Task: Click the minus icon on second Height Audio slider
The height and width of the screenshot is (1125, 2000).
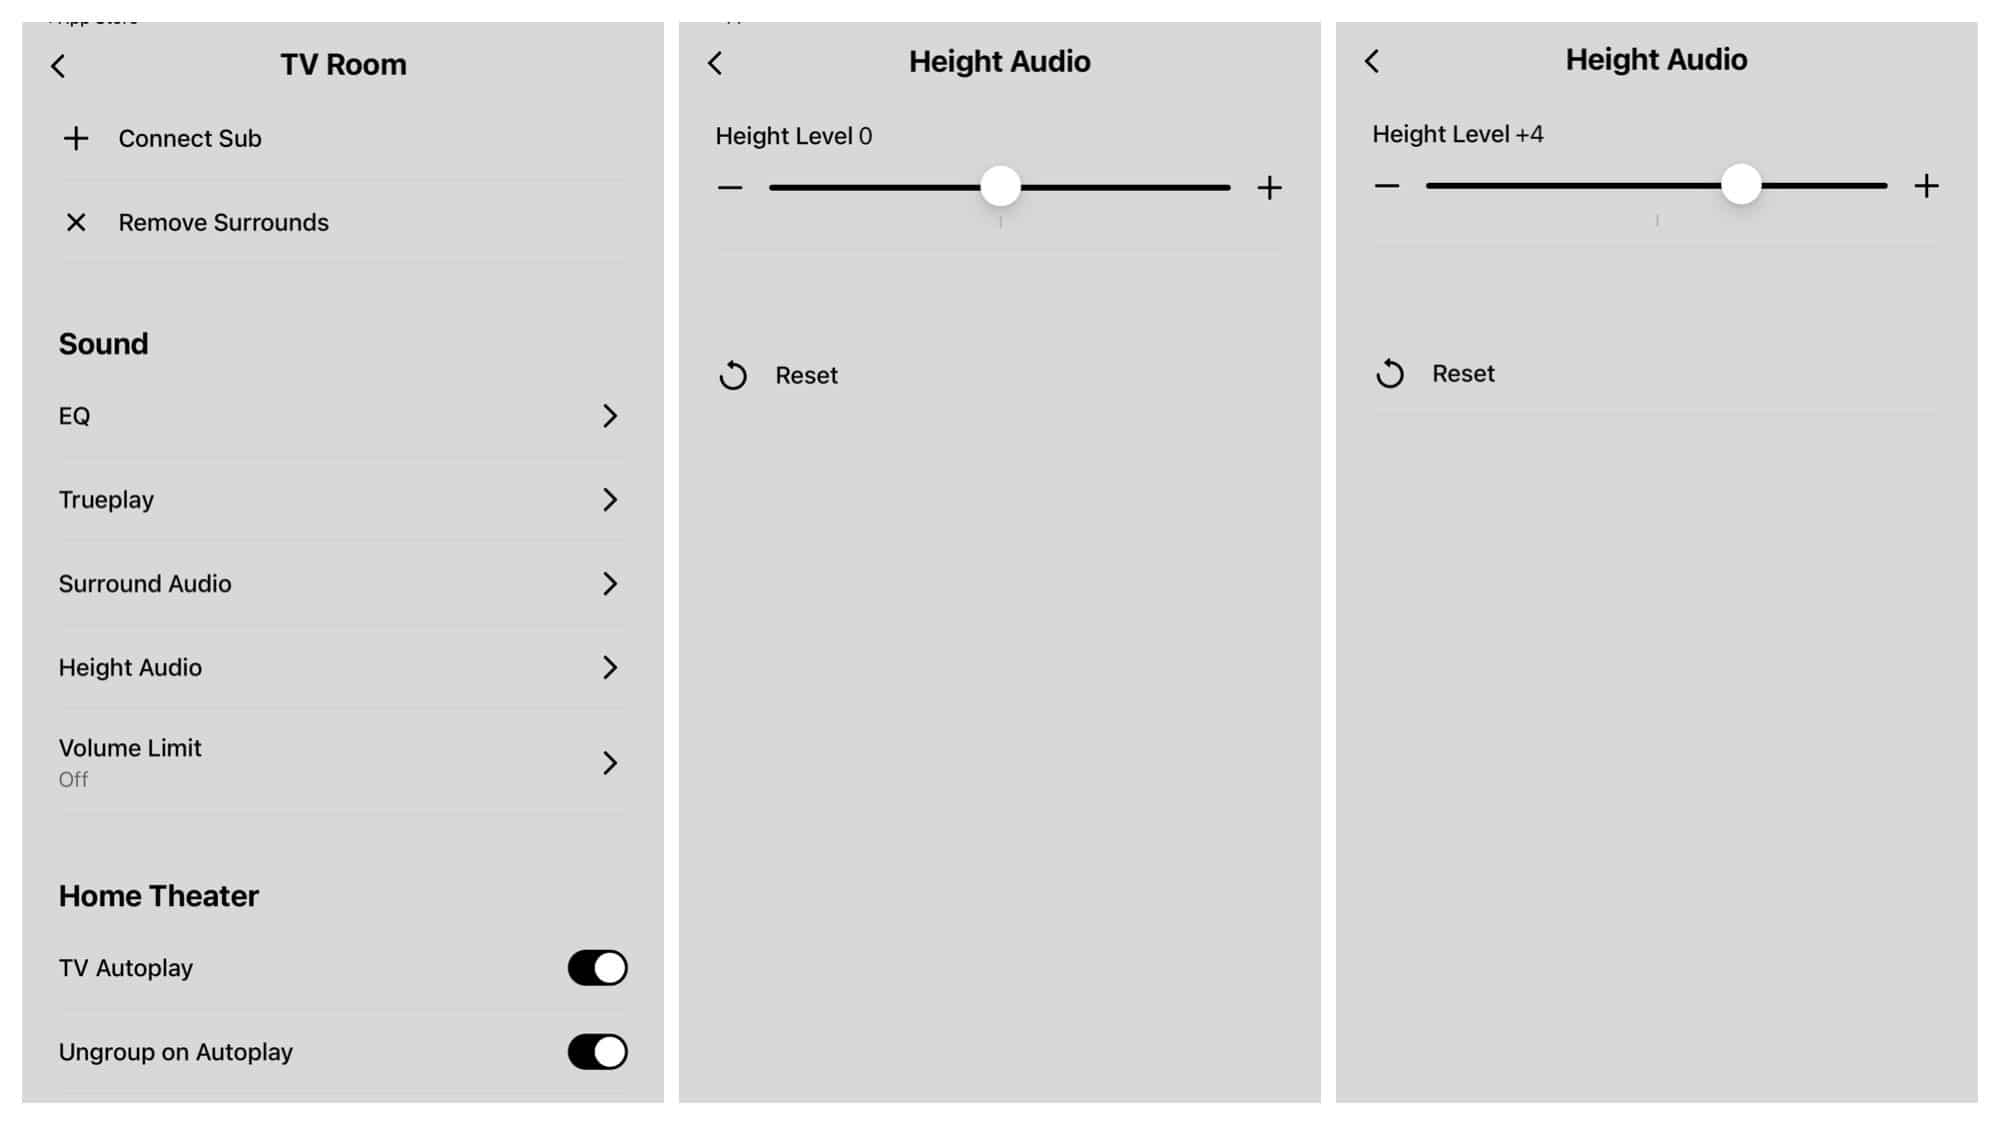Action: [x=1386, y=185]
